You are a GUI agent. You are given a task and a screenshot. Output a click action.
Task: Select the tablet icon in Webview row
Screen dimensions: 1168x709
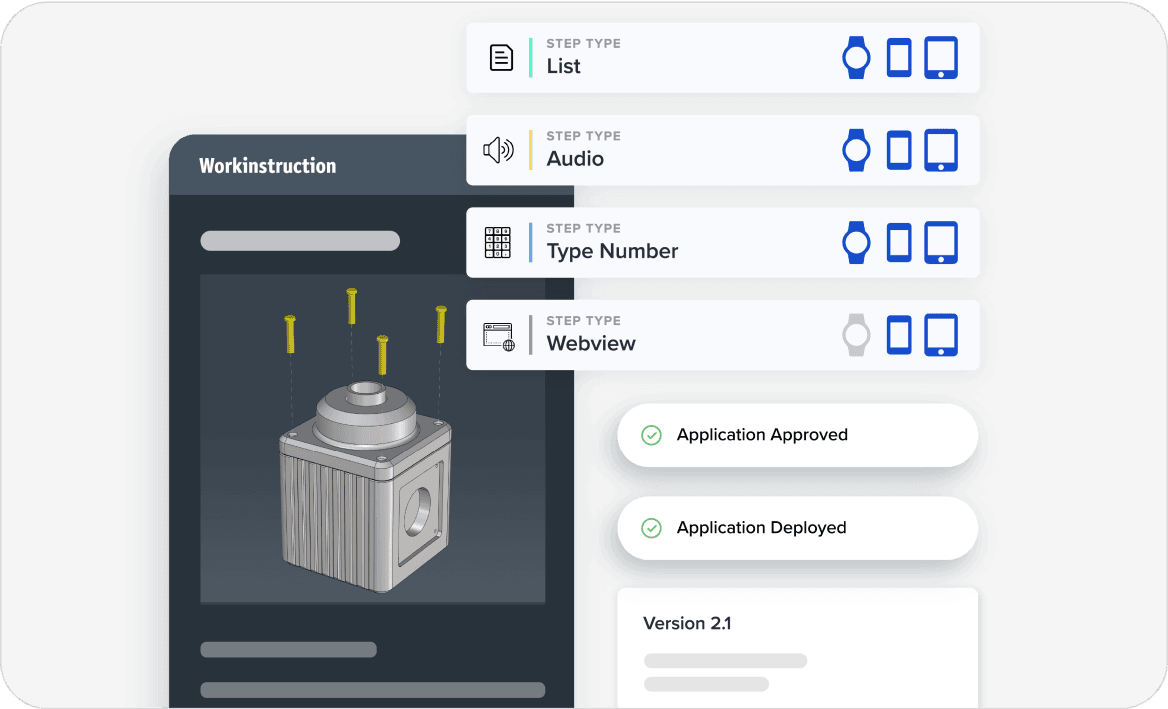[941, 335]
